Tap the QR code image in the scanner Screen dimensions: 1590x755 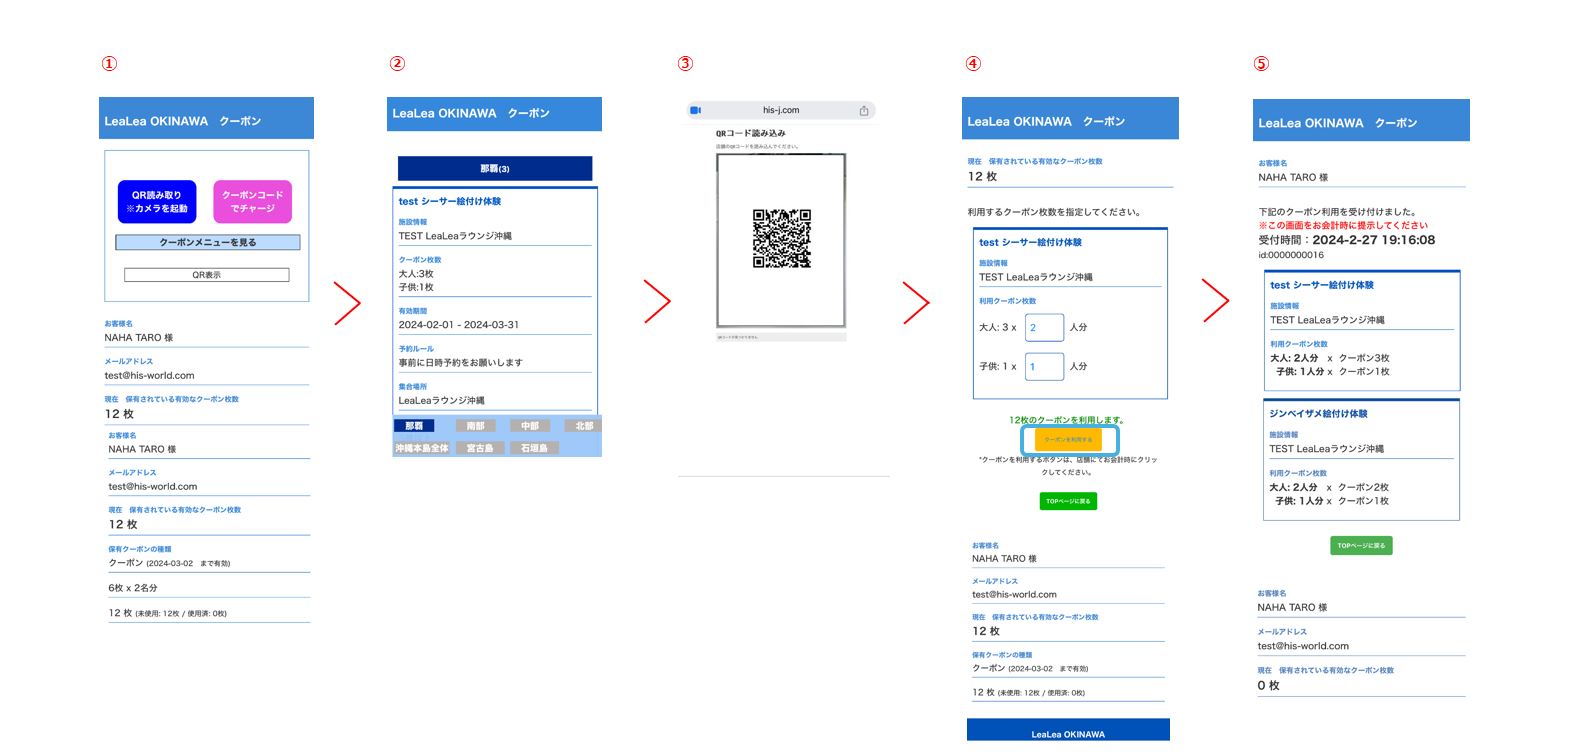[x=781, y=238]
